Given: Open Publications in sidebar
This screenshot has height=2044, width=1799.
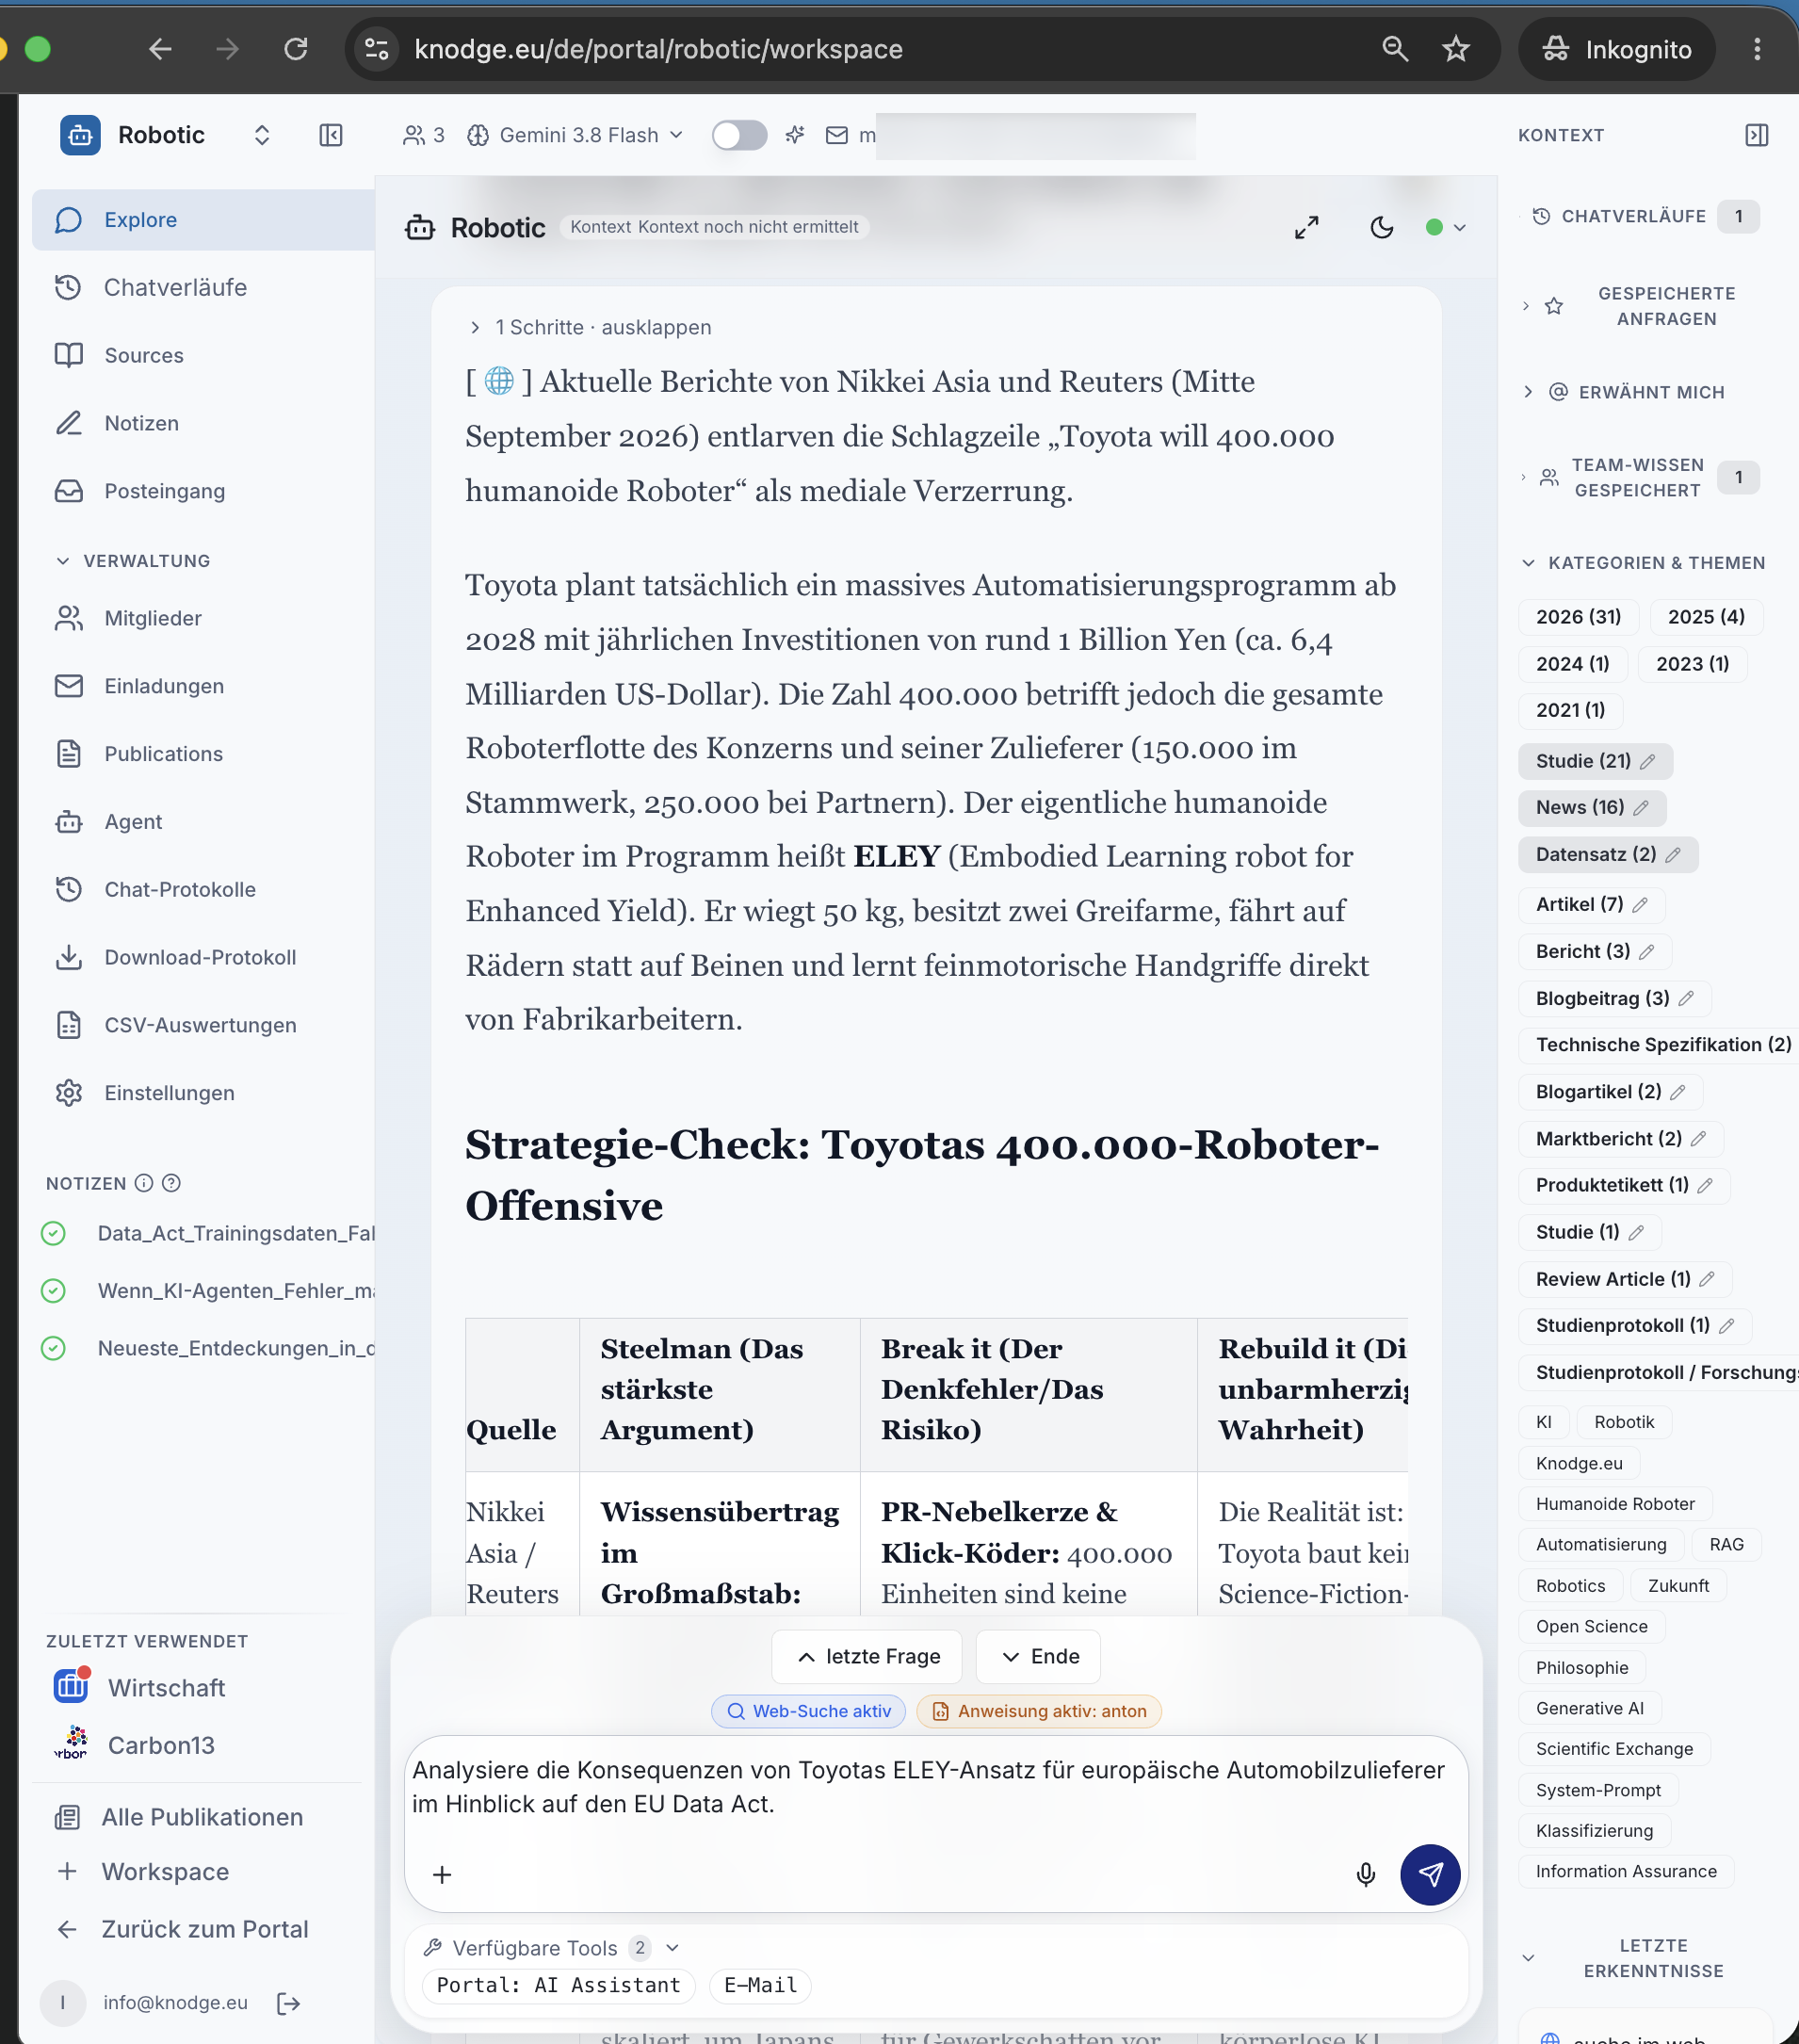Looking at the screenshot, I should pyautogui.click(x=203, y=754).
